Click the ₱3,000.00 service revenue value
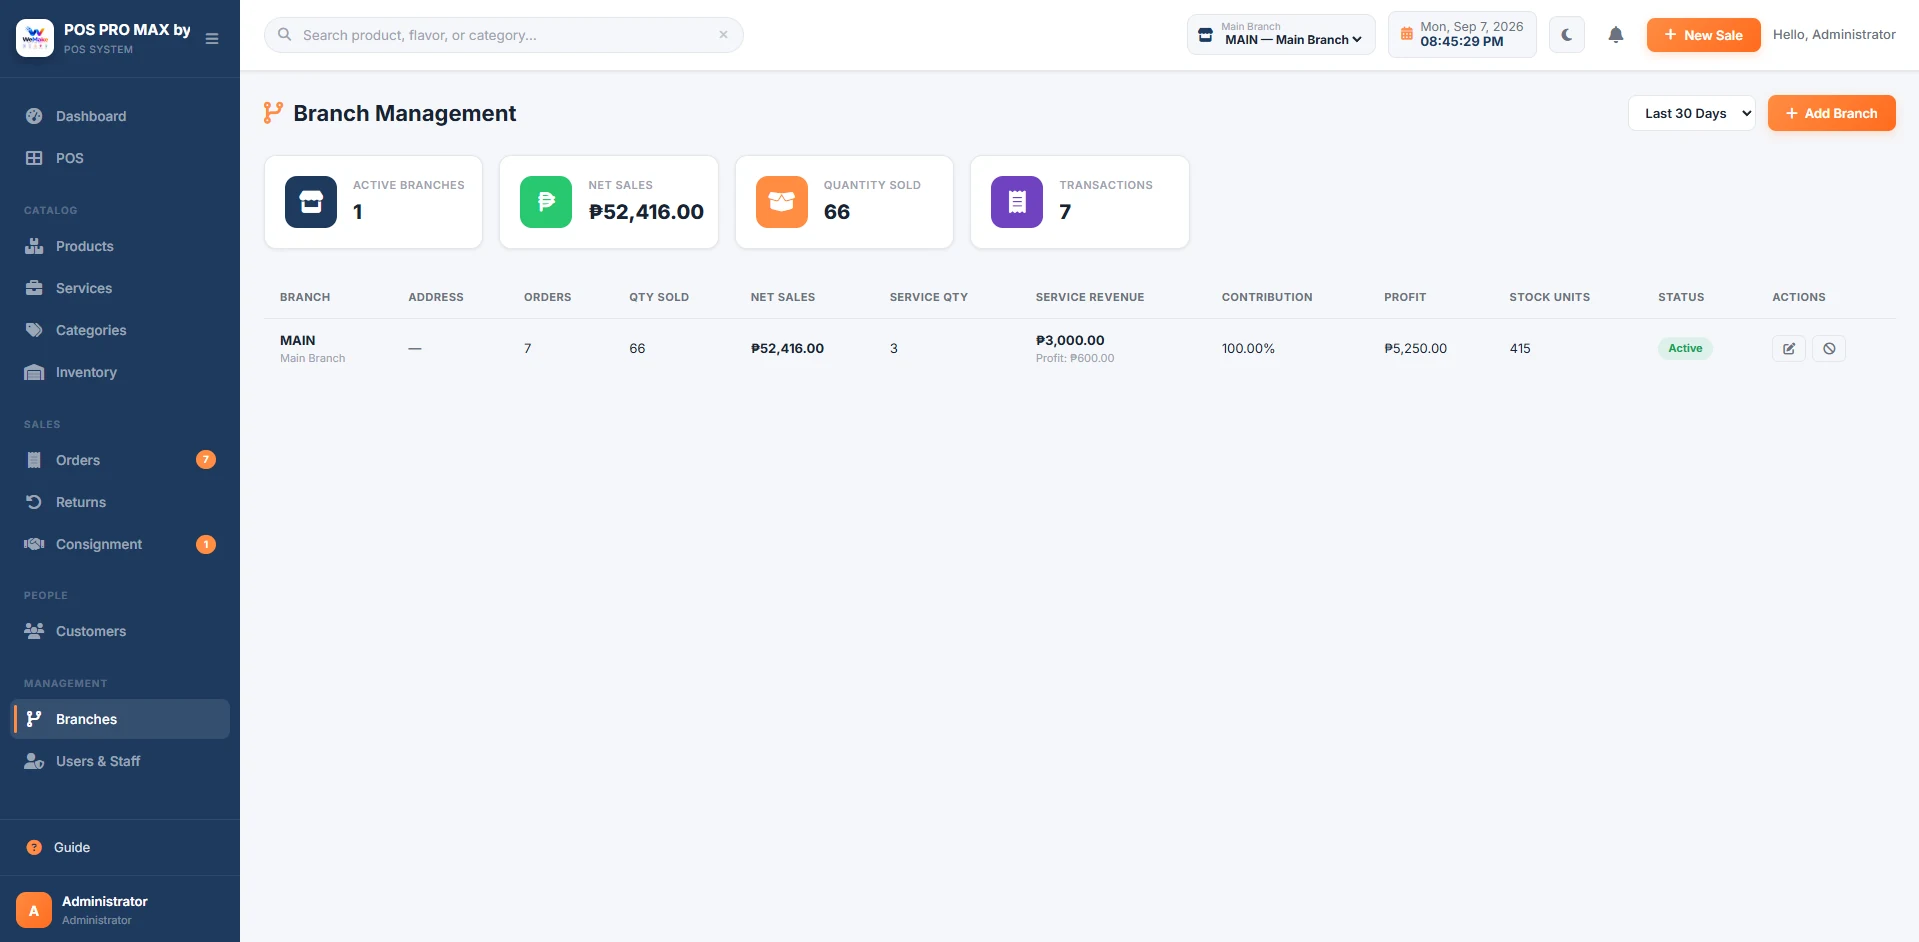 [1070, 340]
